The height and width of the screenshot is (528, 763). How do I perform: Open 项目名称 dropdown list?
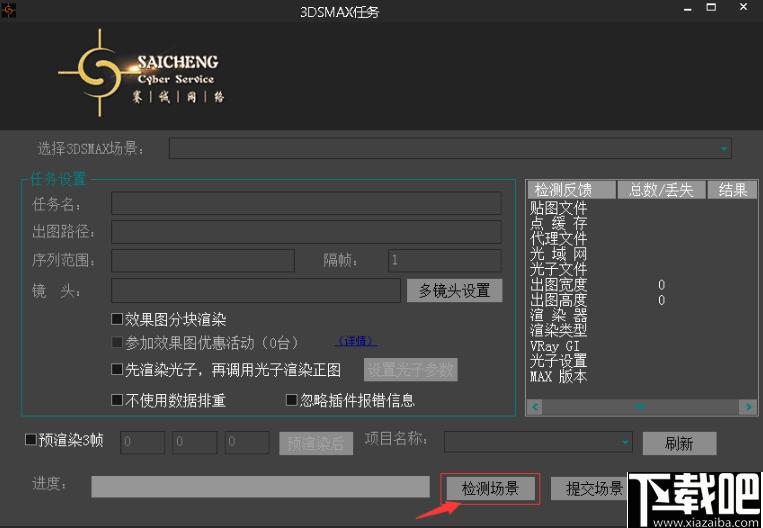pos(625,441)
